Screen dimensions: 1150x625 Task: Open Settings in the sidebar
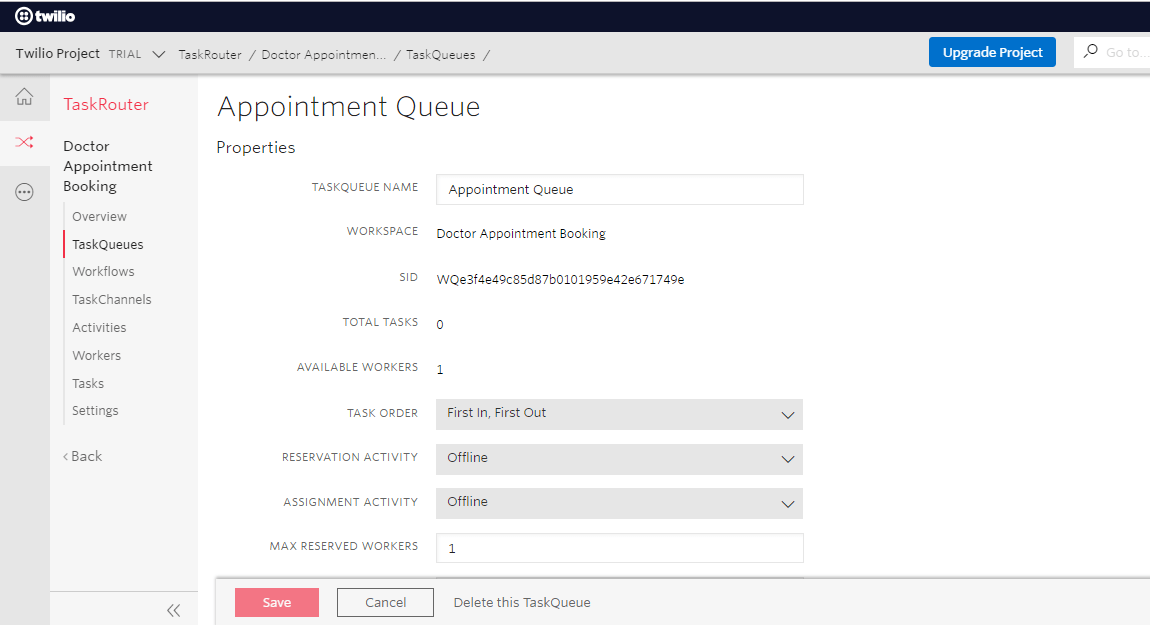tap(94, 410)
